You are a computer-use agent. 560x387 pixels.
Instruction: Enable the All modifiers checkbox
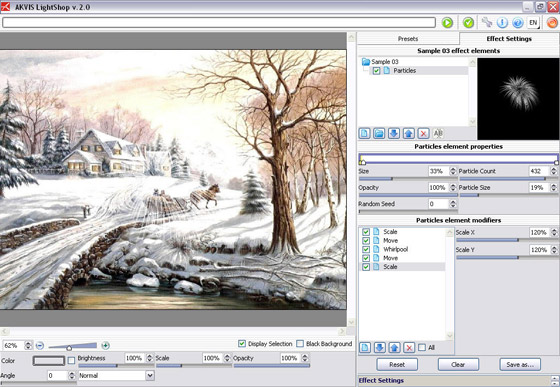click(x=422, y=347)
